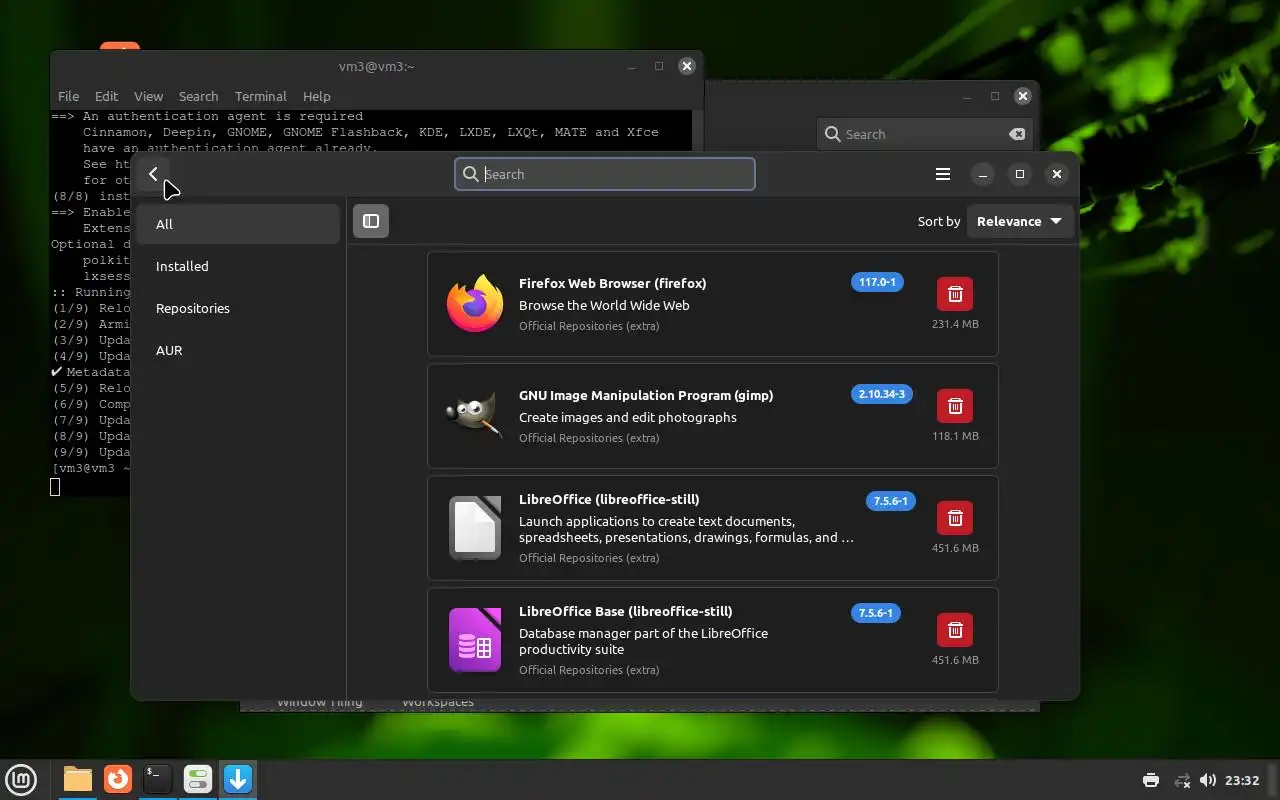The width and height of the screenshot is (1280, 800).
Task: Open the Sort by Relevance dropdown
Action: point(1020,221)
